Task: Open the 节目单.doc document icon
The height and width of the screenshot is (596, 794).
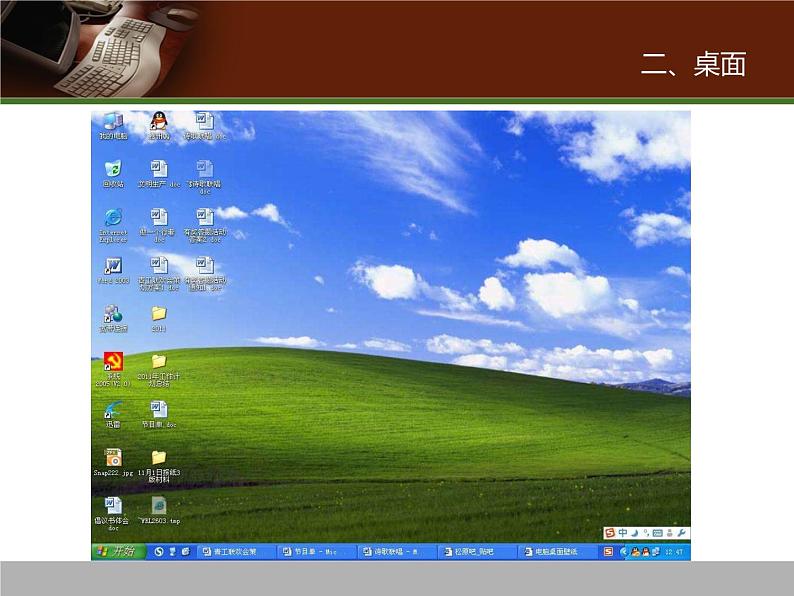Action: click(x=158, y=414)
